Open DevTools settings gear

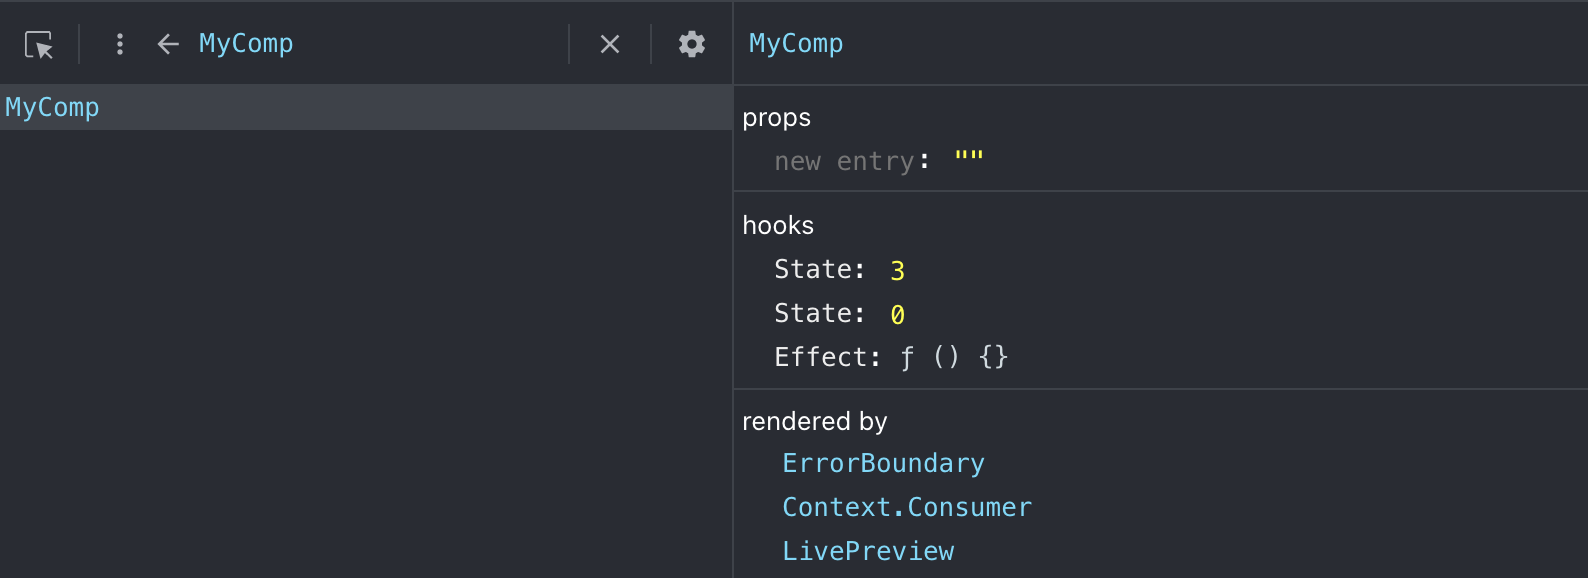tap(692, 44)
